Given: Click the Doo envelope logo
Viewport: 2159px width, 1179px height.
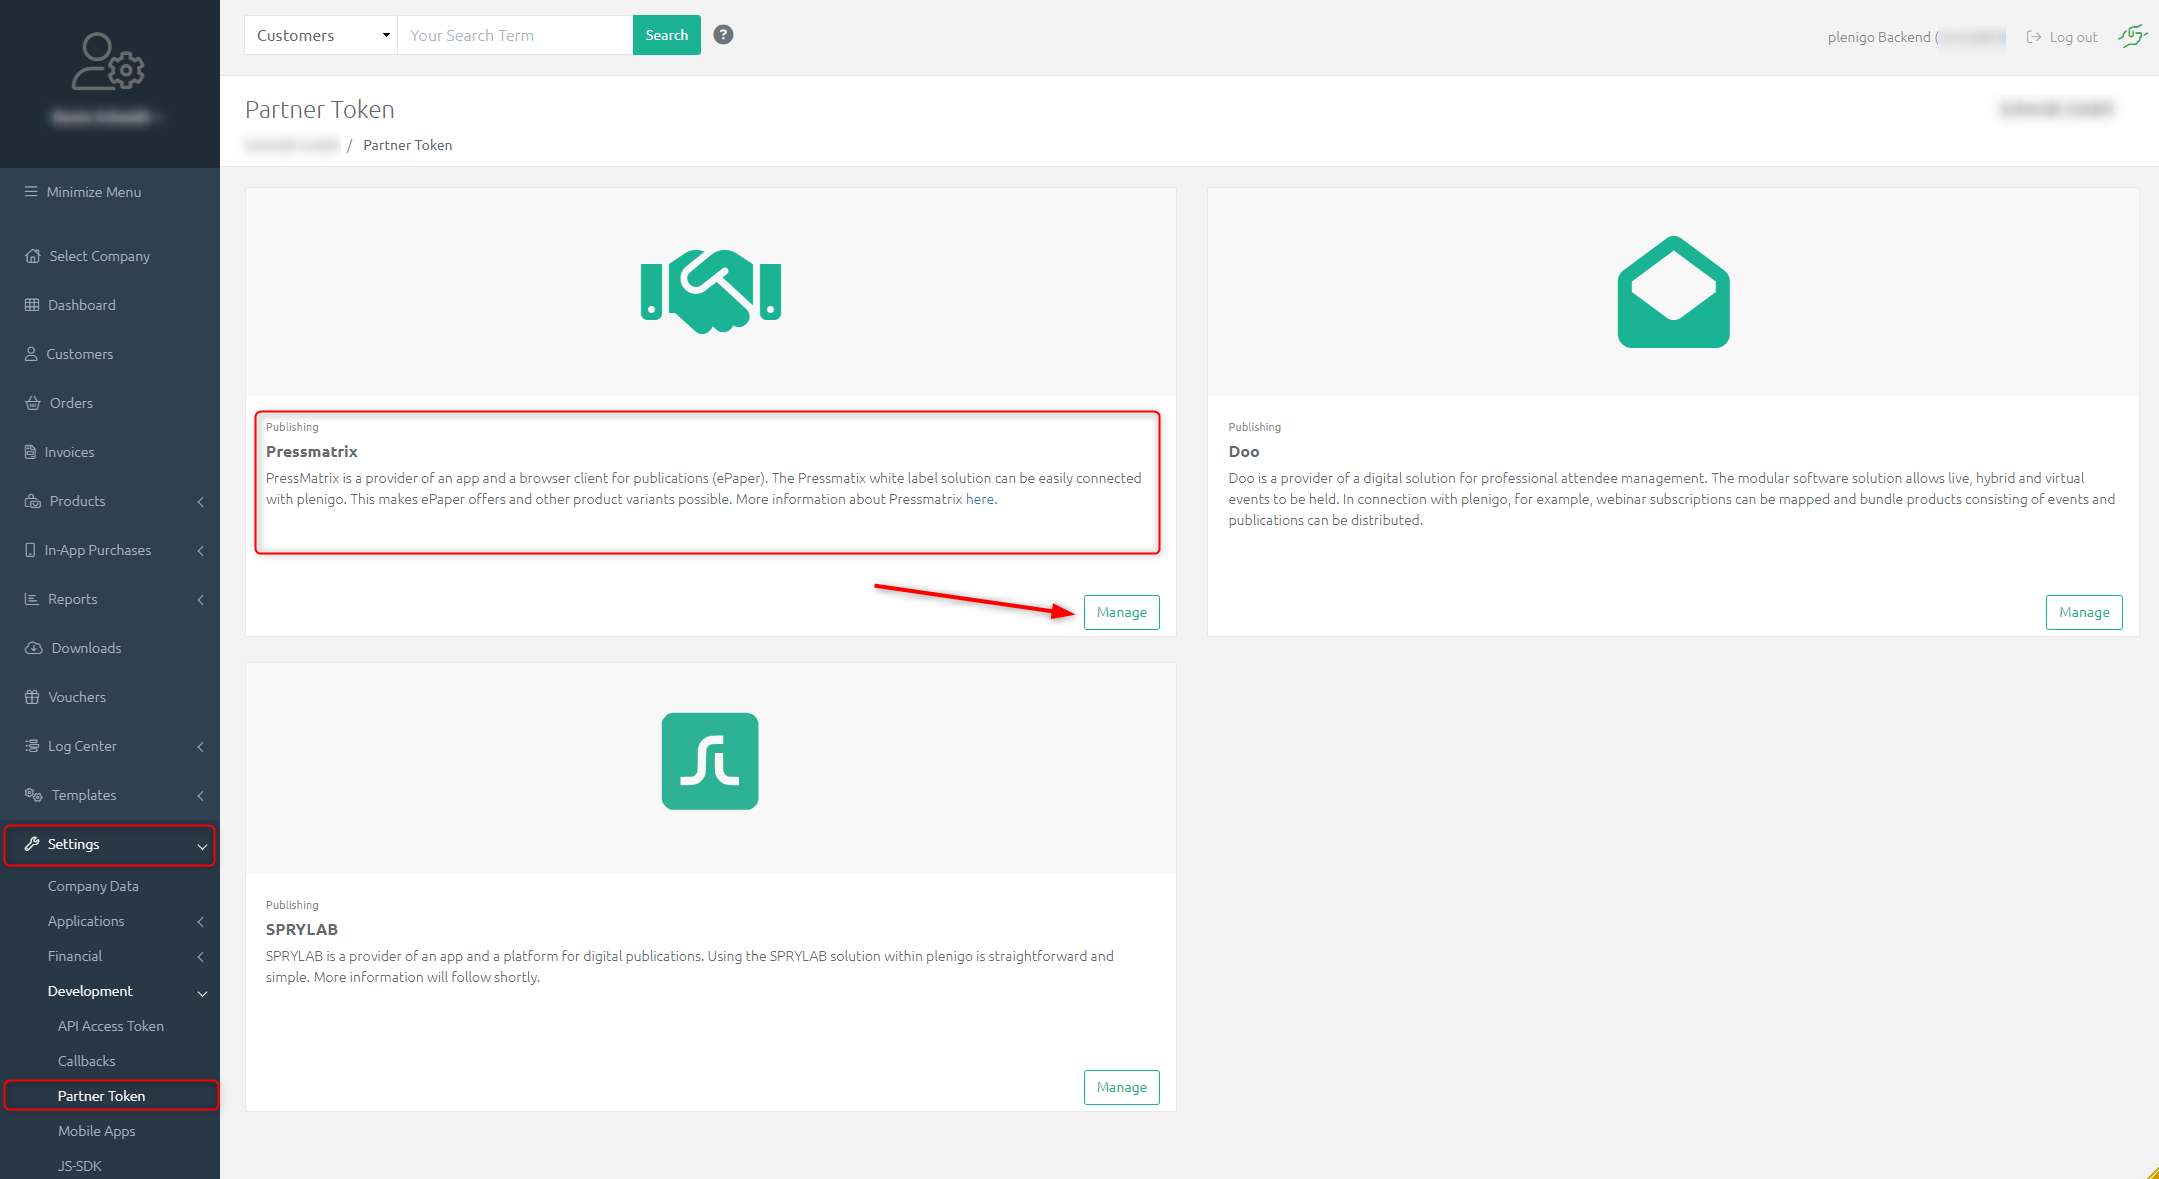Looking at the screenshot, I should [1673, 292].
